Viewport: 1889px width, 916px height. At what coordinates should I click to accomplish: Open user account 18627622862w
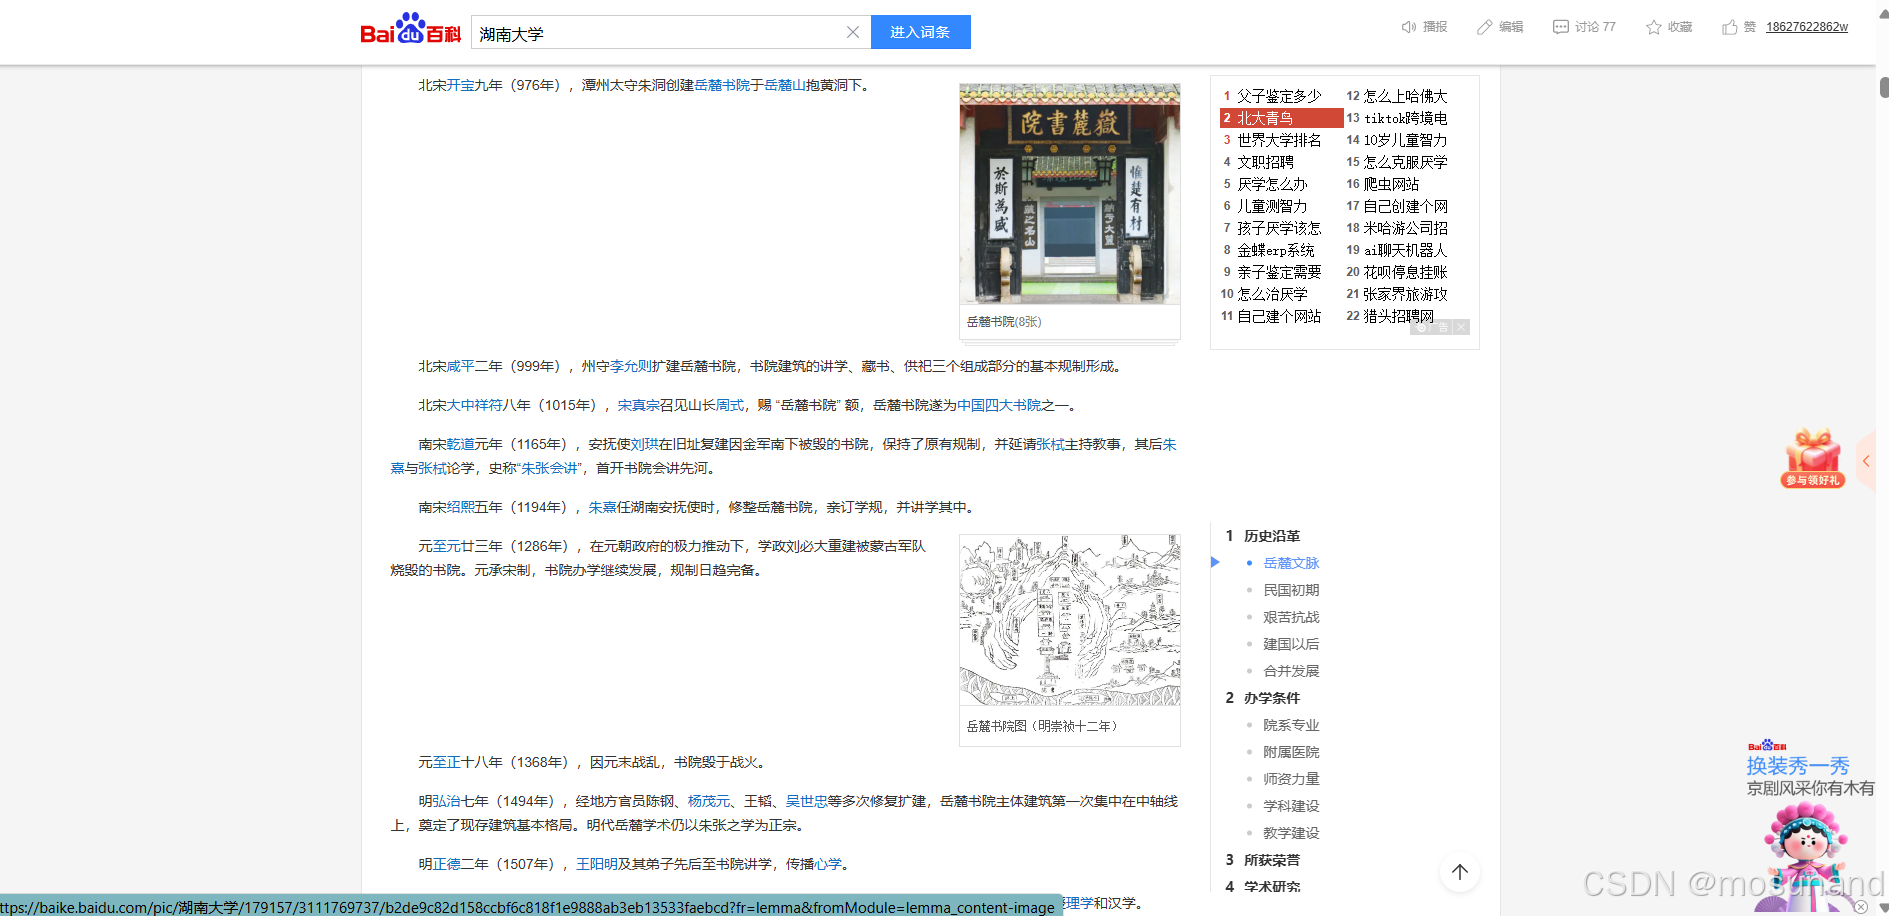[1806, 27]
